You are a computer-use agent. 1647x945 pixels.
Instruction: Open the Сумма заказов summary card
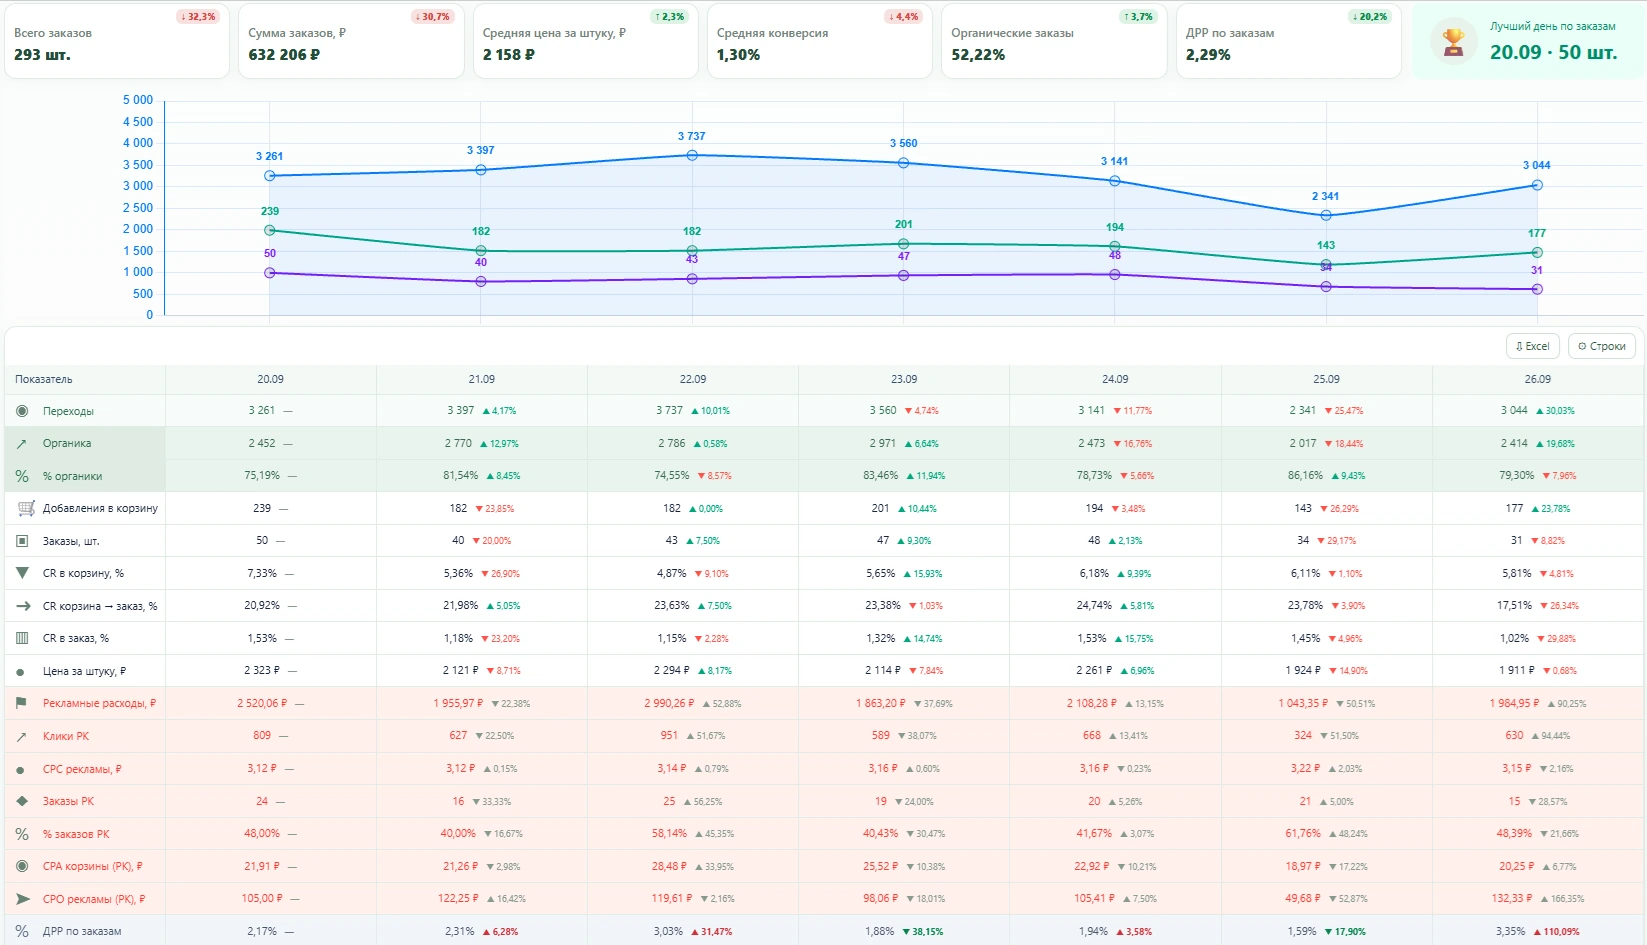(351, 41)
